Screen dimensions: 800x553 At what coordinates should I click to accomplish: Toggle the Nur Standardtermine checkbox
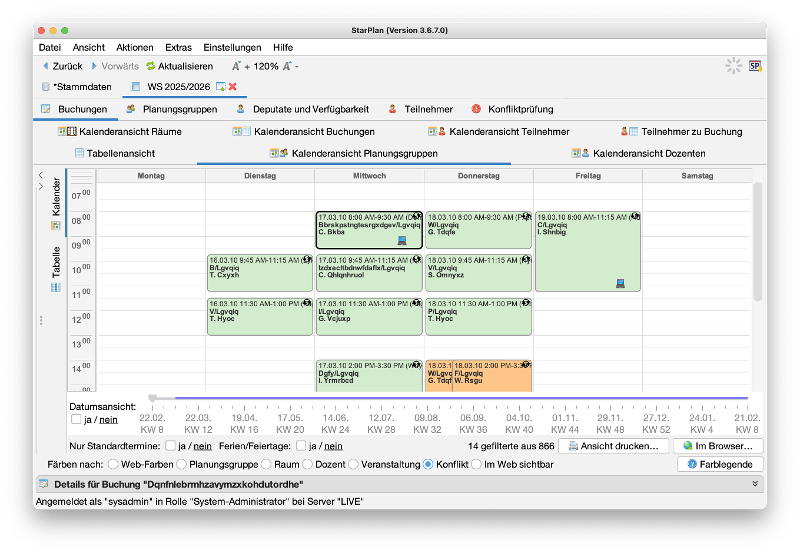pyautogui.click(x=170, y=446)
